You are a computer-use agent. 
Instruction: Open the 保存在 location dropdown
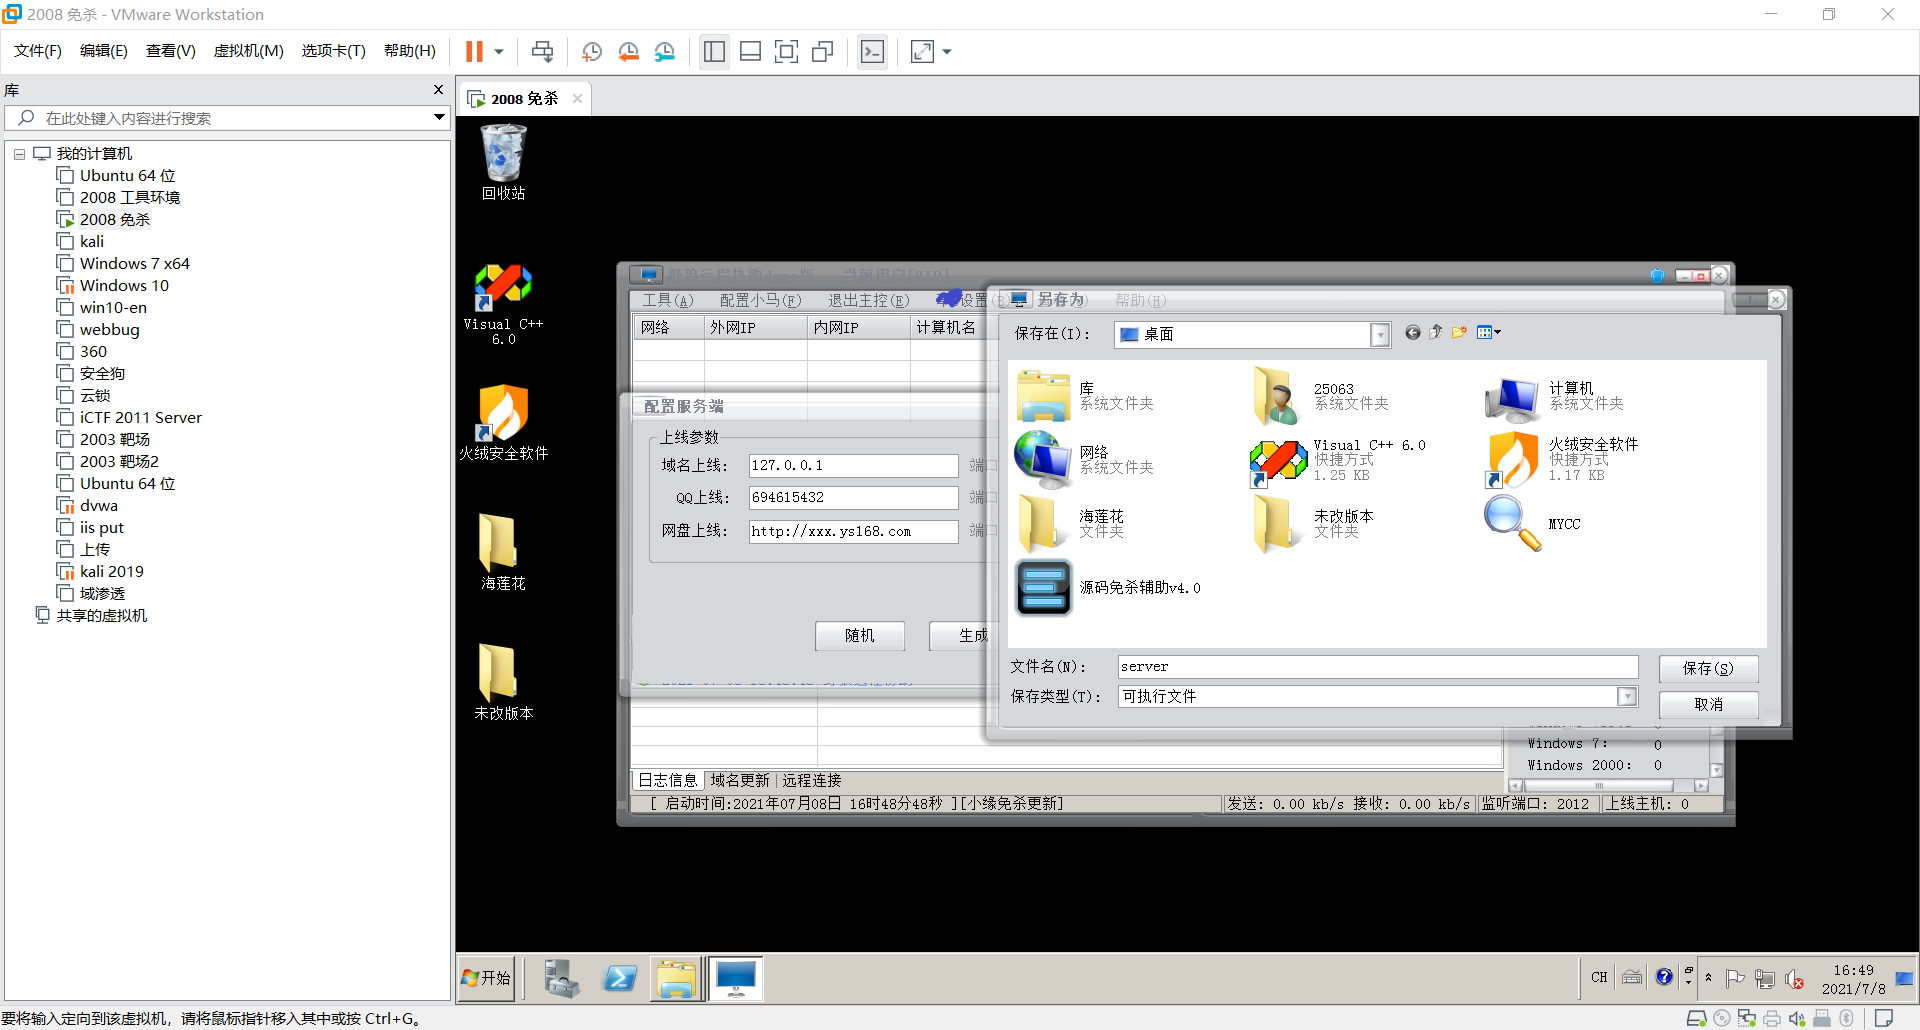pos(1380,334)
